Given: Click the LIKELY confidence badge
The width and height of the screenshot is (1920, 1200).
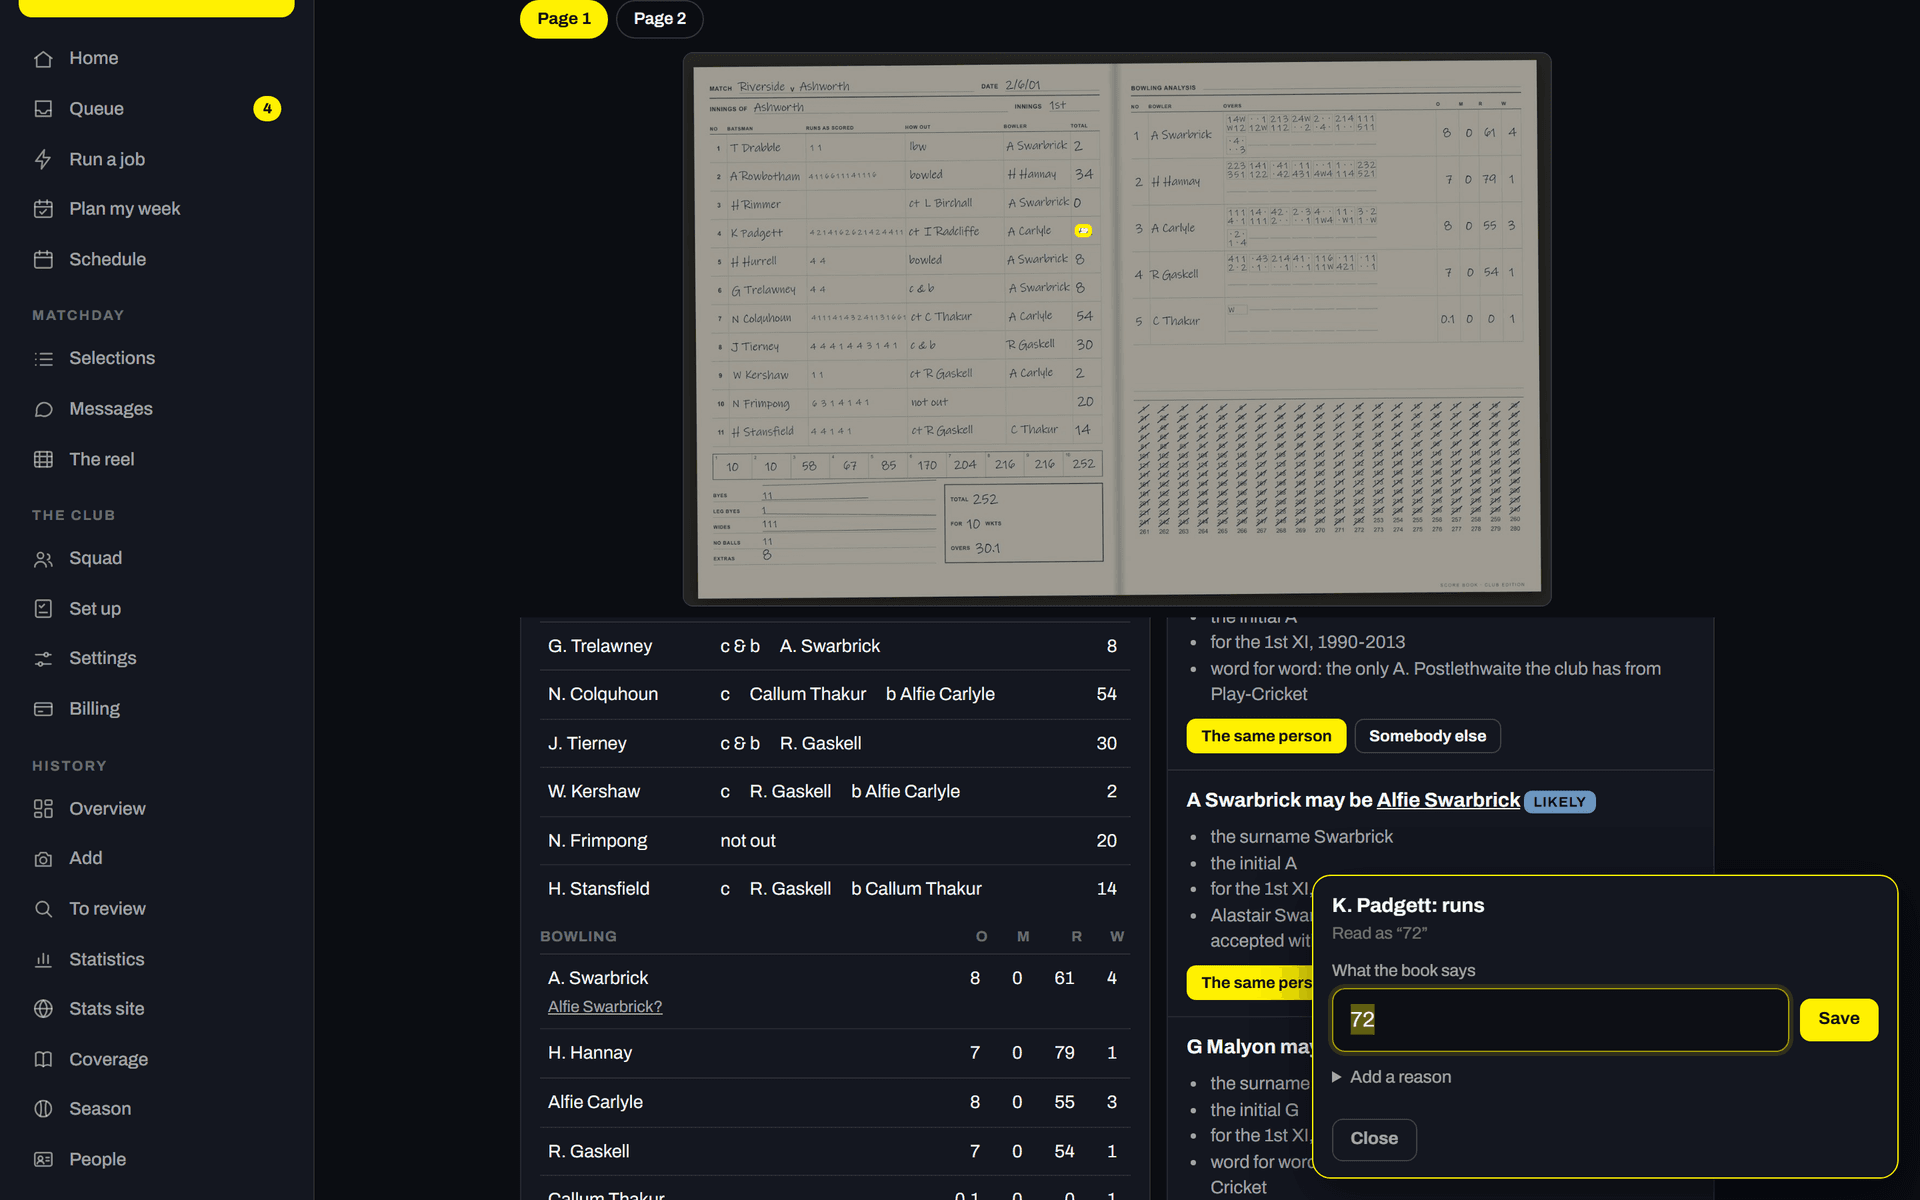Looking at the screenshot, I should pyautogui.click(x=1559, y=802).
